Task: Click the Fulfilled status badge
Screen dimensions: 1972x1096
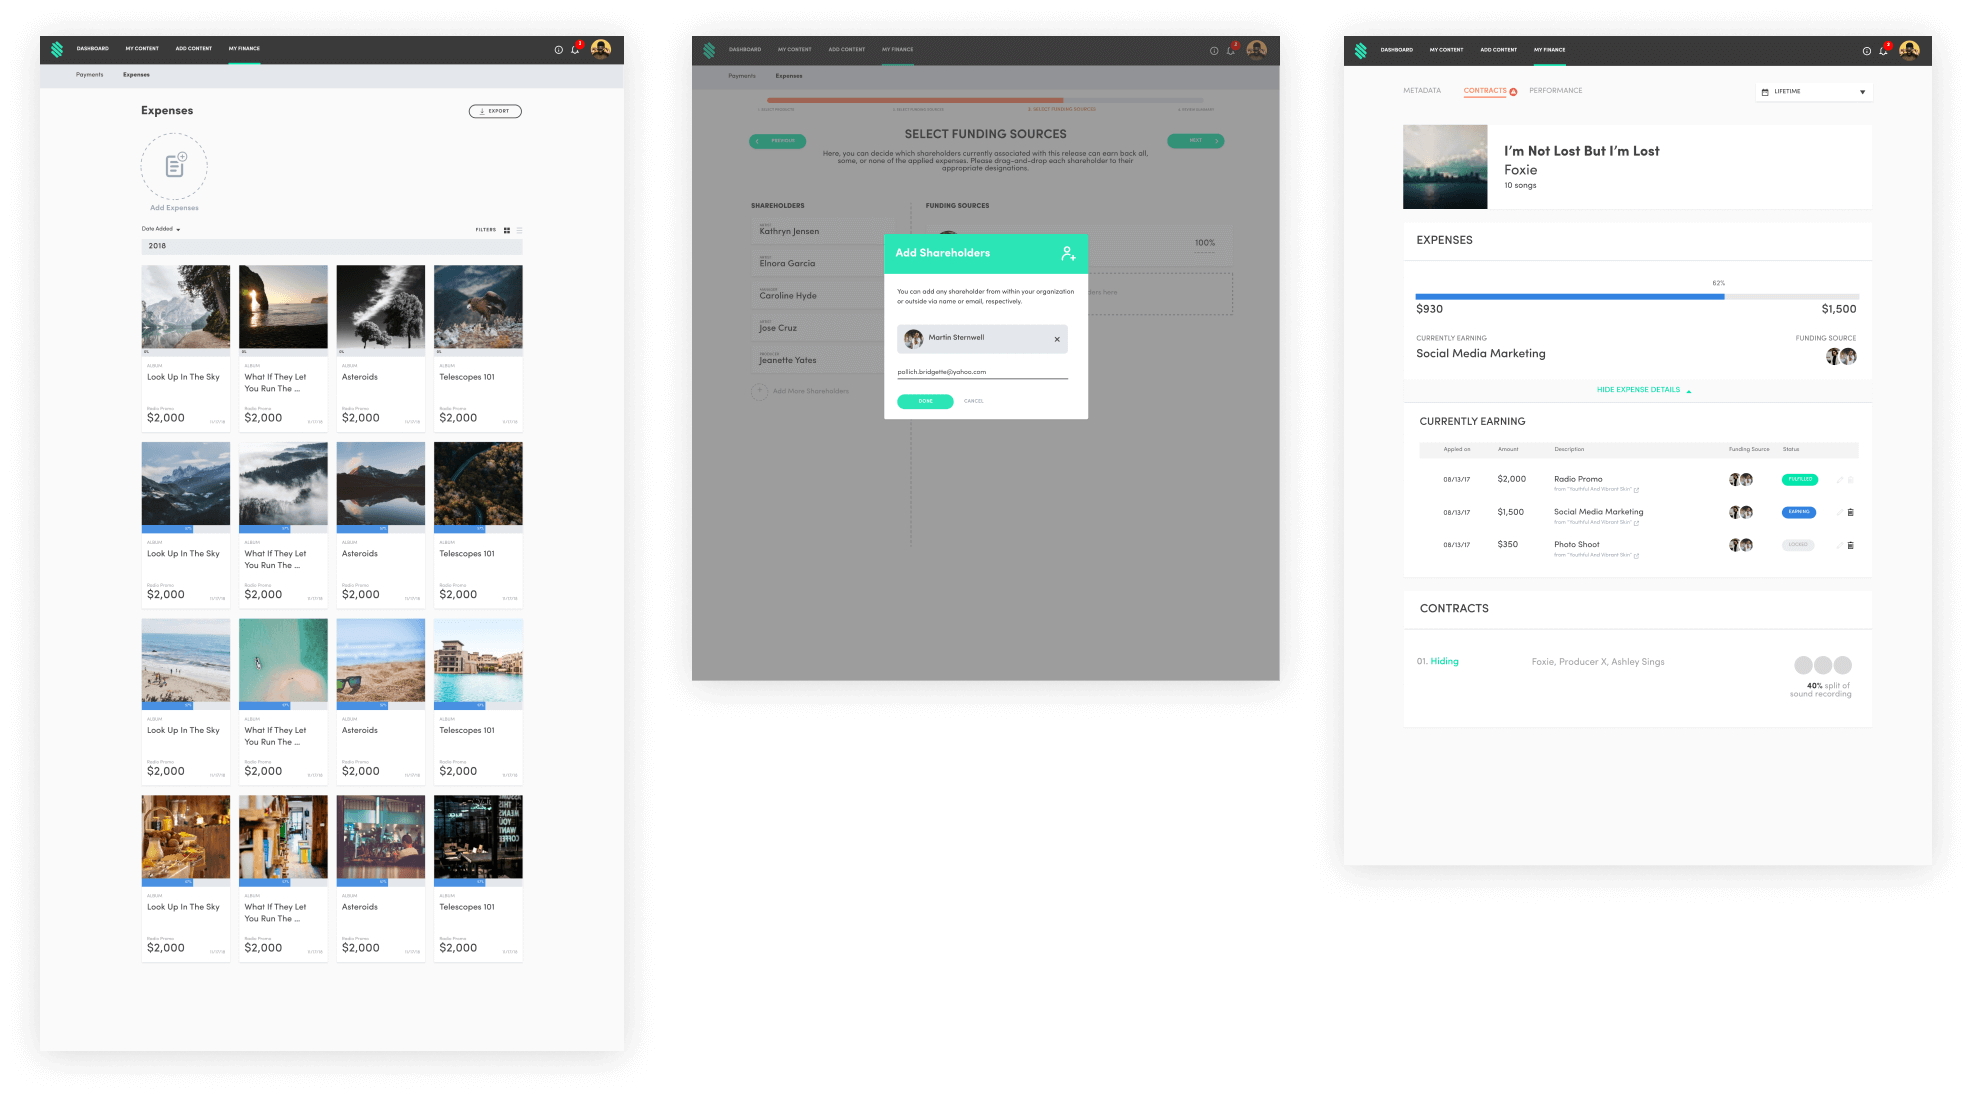Action: click(x=1800, y=480)
